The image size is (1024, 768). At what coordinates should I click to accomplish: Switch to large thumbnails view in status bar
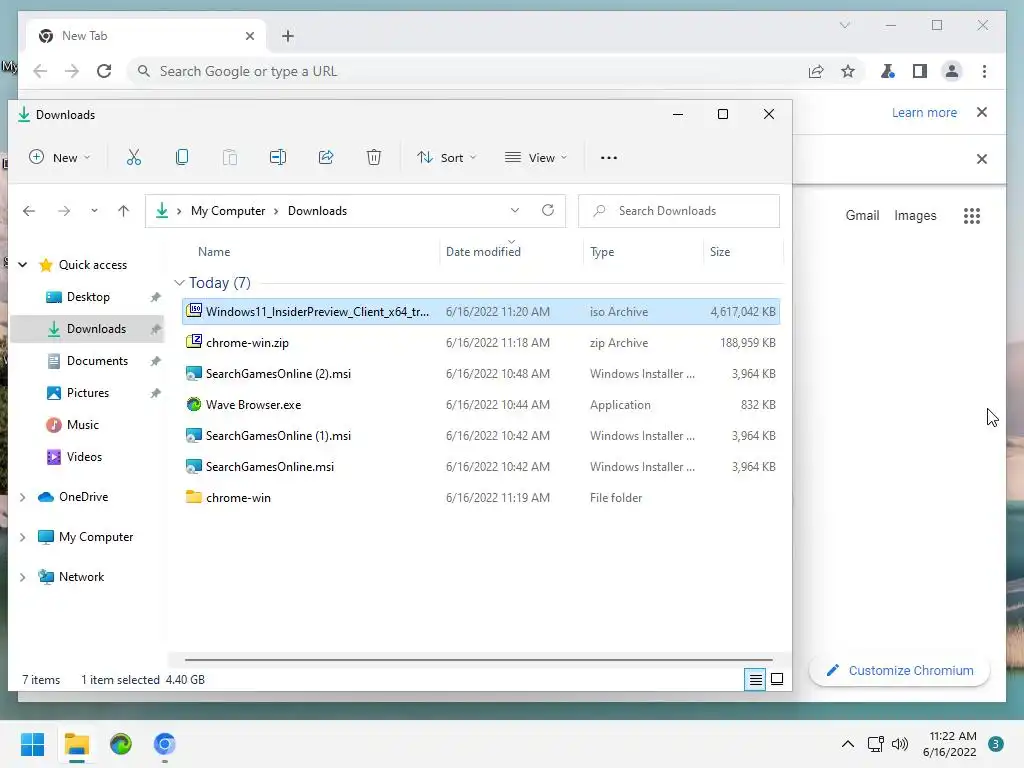[x=777, y=679]
